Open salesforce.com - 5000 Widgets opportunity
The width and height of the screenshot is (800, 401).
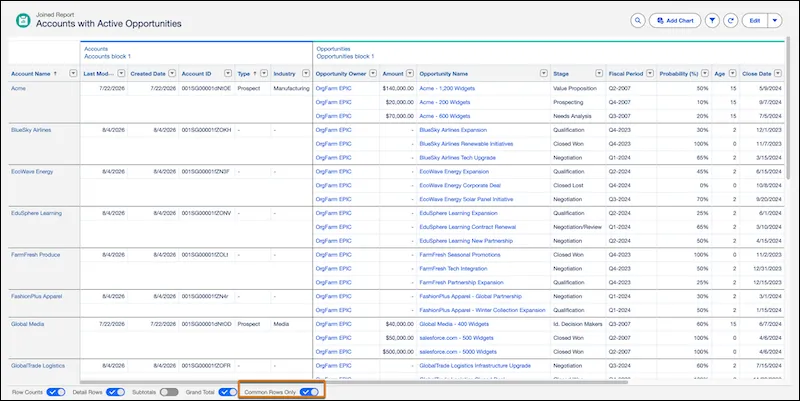coord(458,352)
